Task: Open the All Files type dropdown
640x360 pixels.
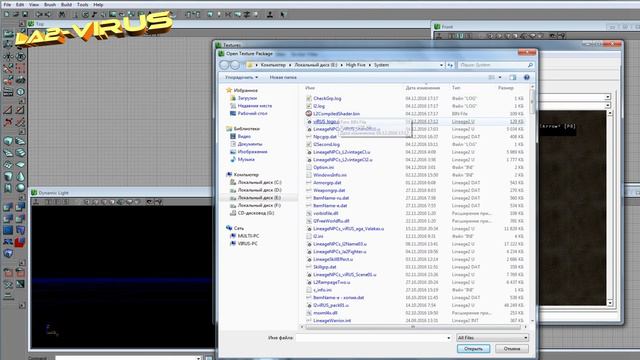Action: point(492,338)
